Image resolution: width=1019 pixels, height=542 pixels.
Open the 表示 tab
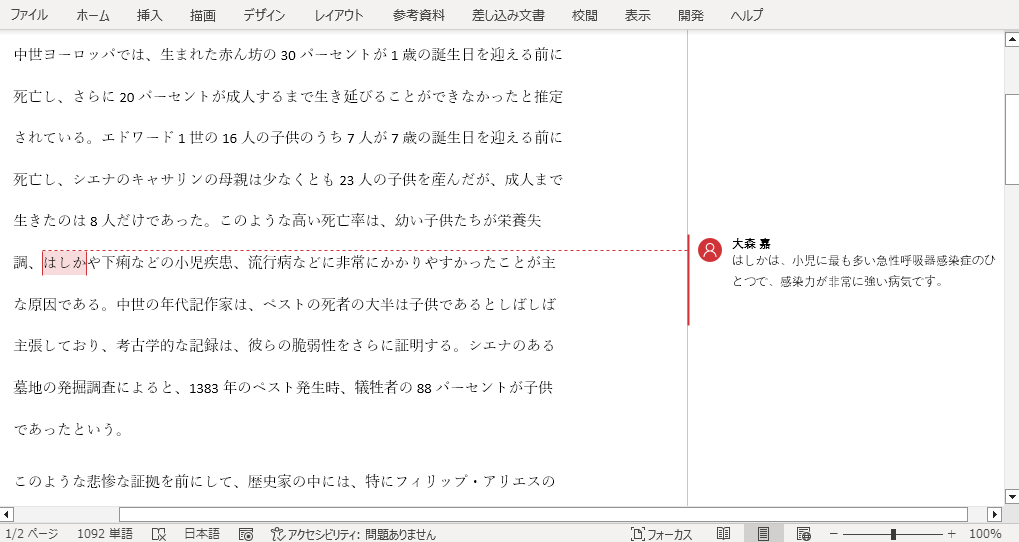638,15
